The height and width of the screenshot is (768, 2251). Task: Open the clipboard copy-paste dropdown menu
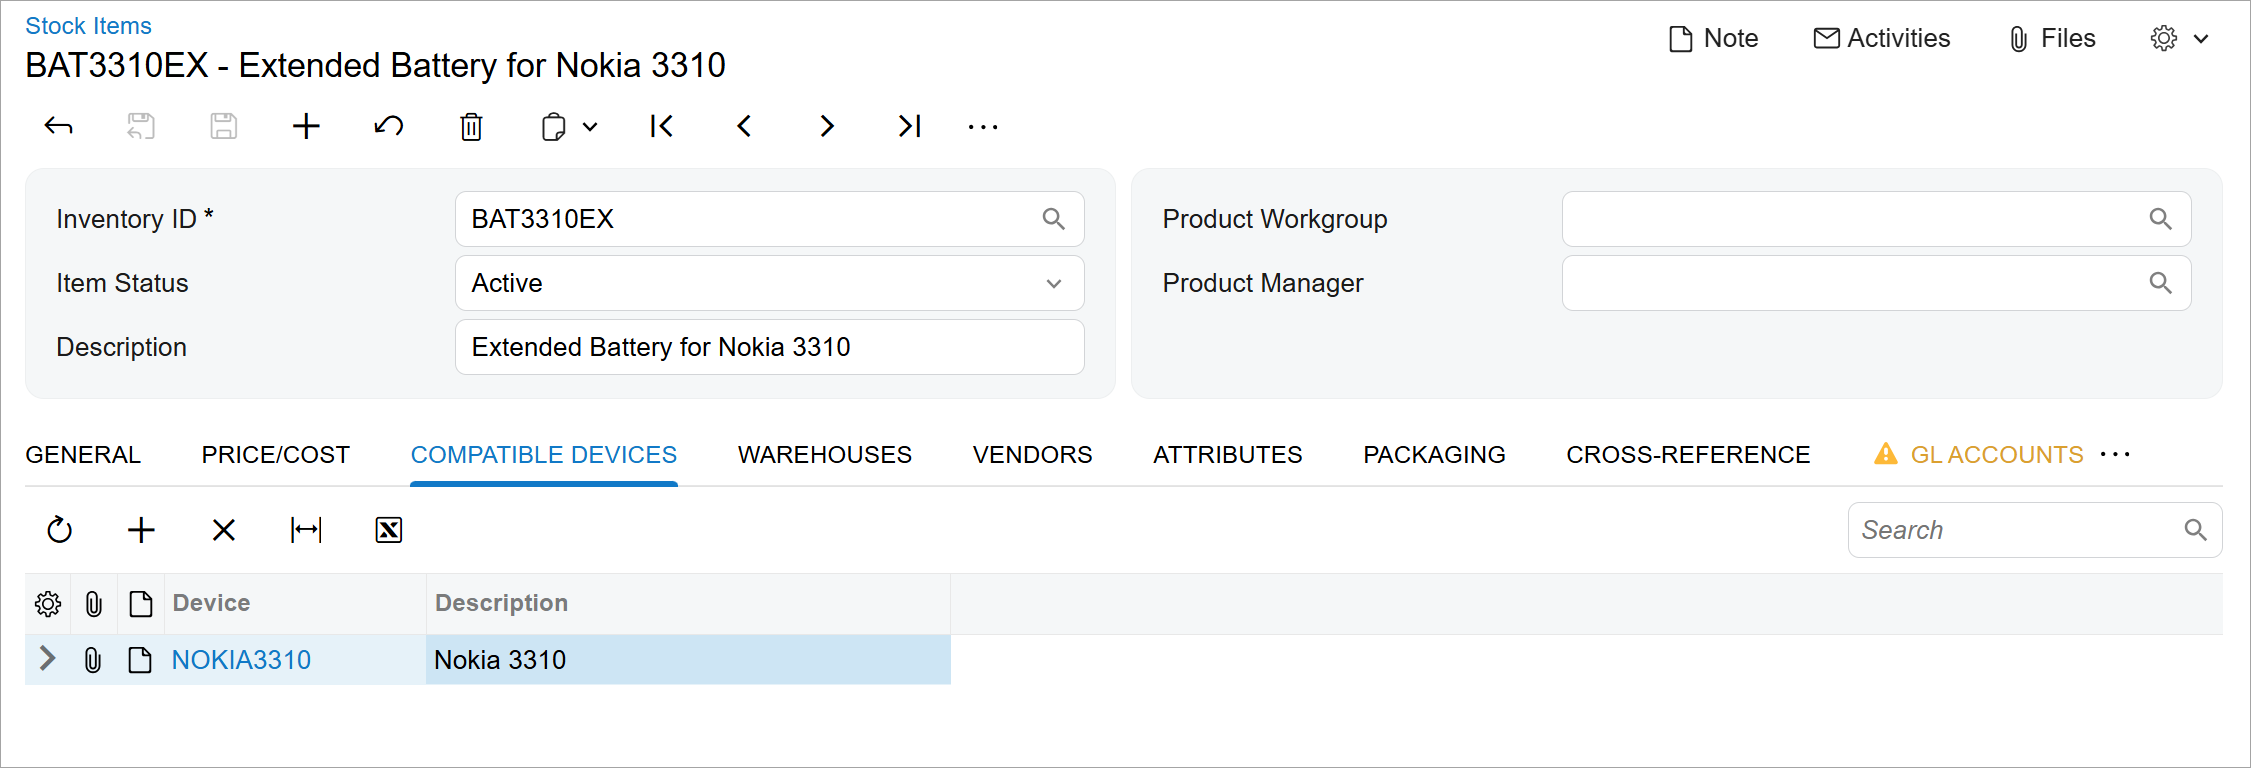(x=569, y=127)
